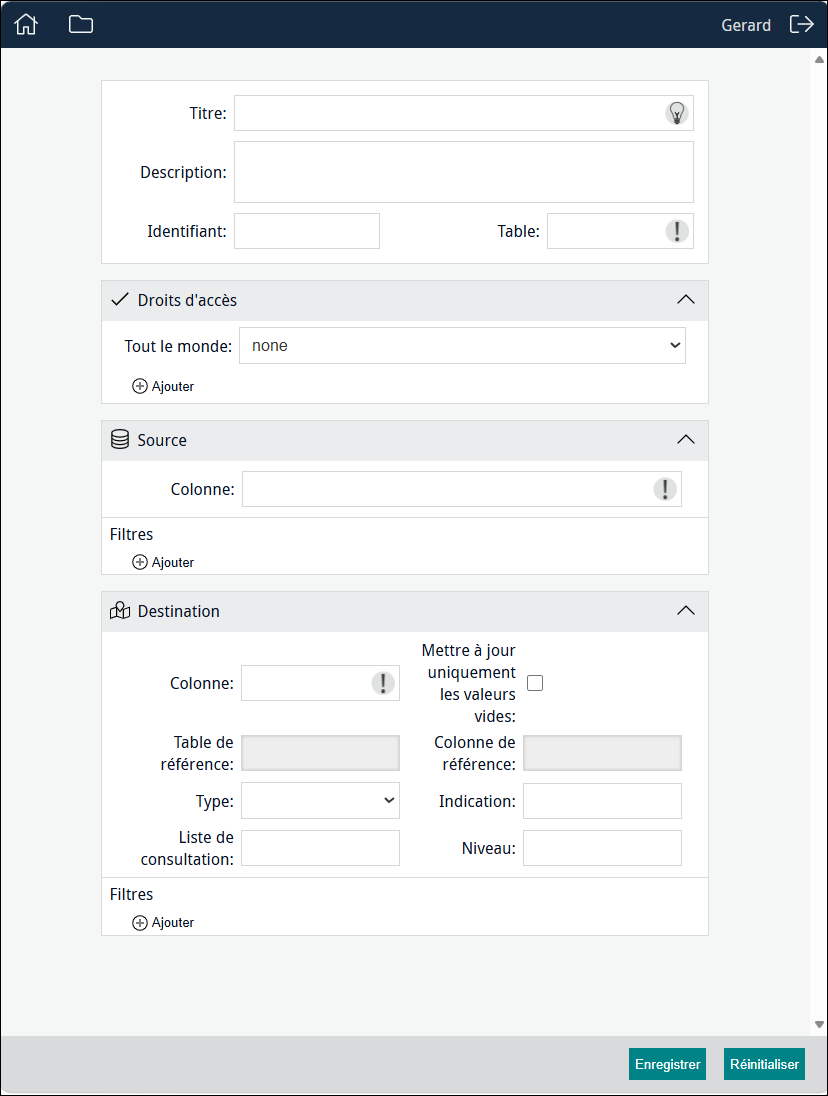Focus the Source Colonne input field
The image size is (828, 1096).
point(462,489)
